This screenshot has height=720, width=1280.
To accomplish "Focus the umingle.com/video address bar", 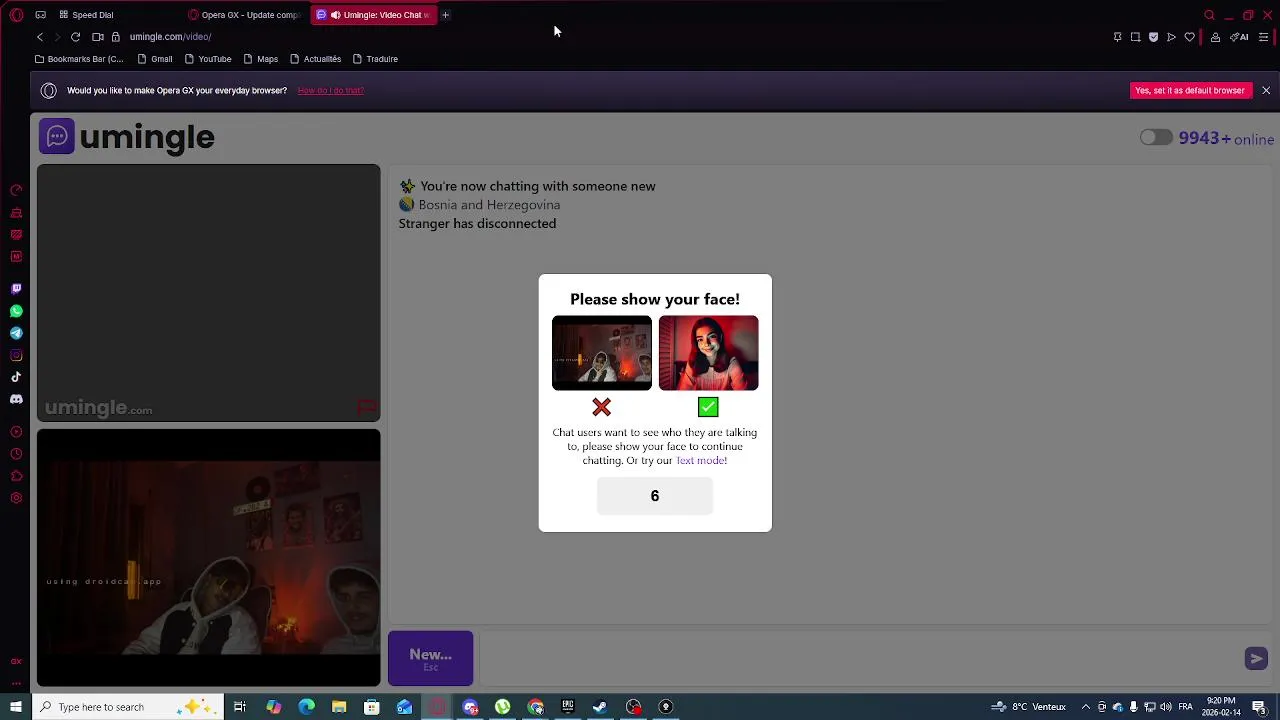I will pos(170,37).
